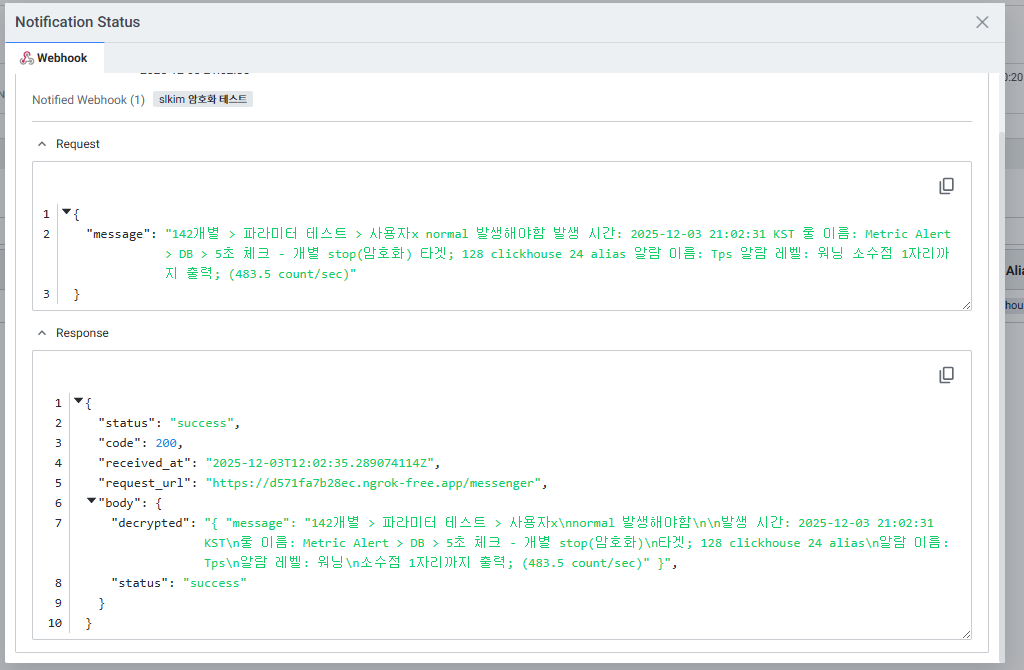Collapse the Request section chevron
Viewport: 1024px width, 670px height.
coord(42,144)
